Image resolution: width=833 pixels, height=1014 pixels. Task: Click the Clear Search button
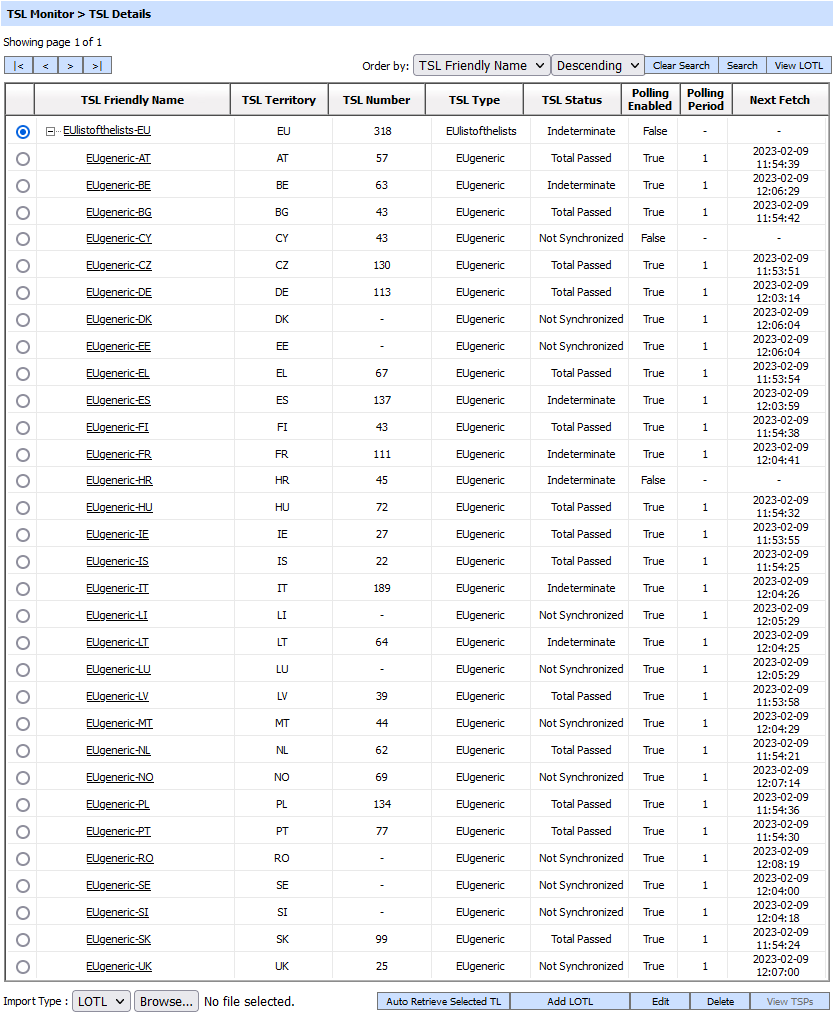point(680,66)
